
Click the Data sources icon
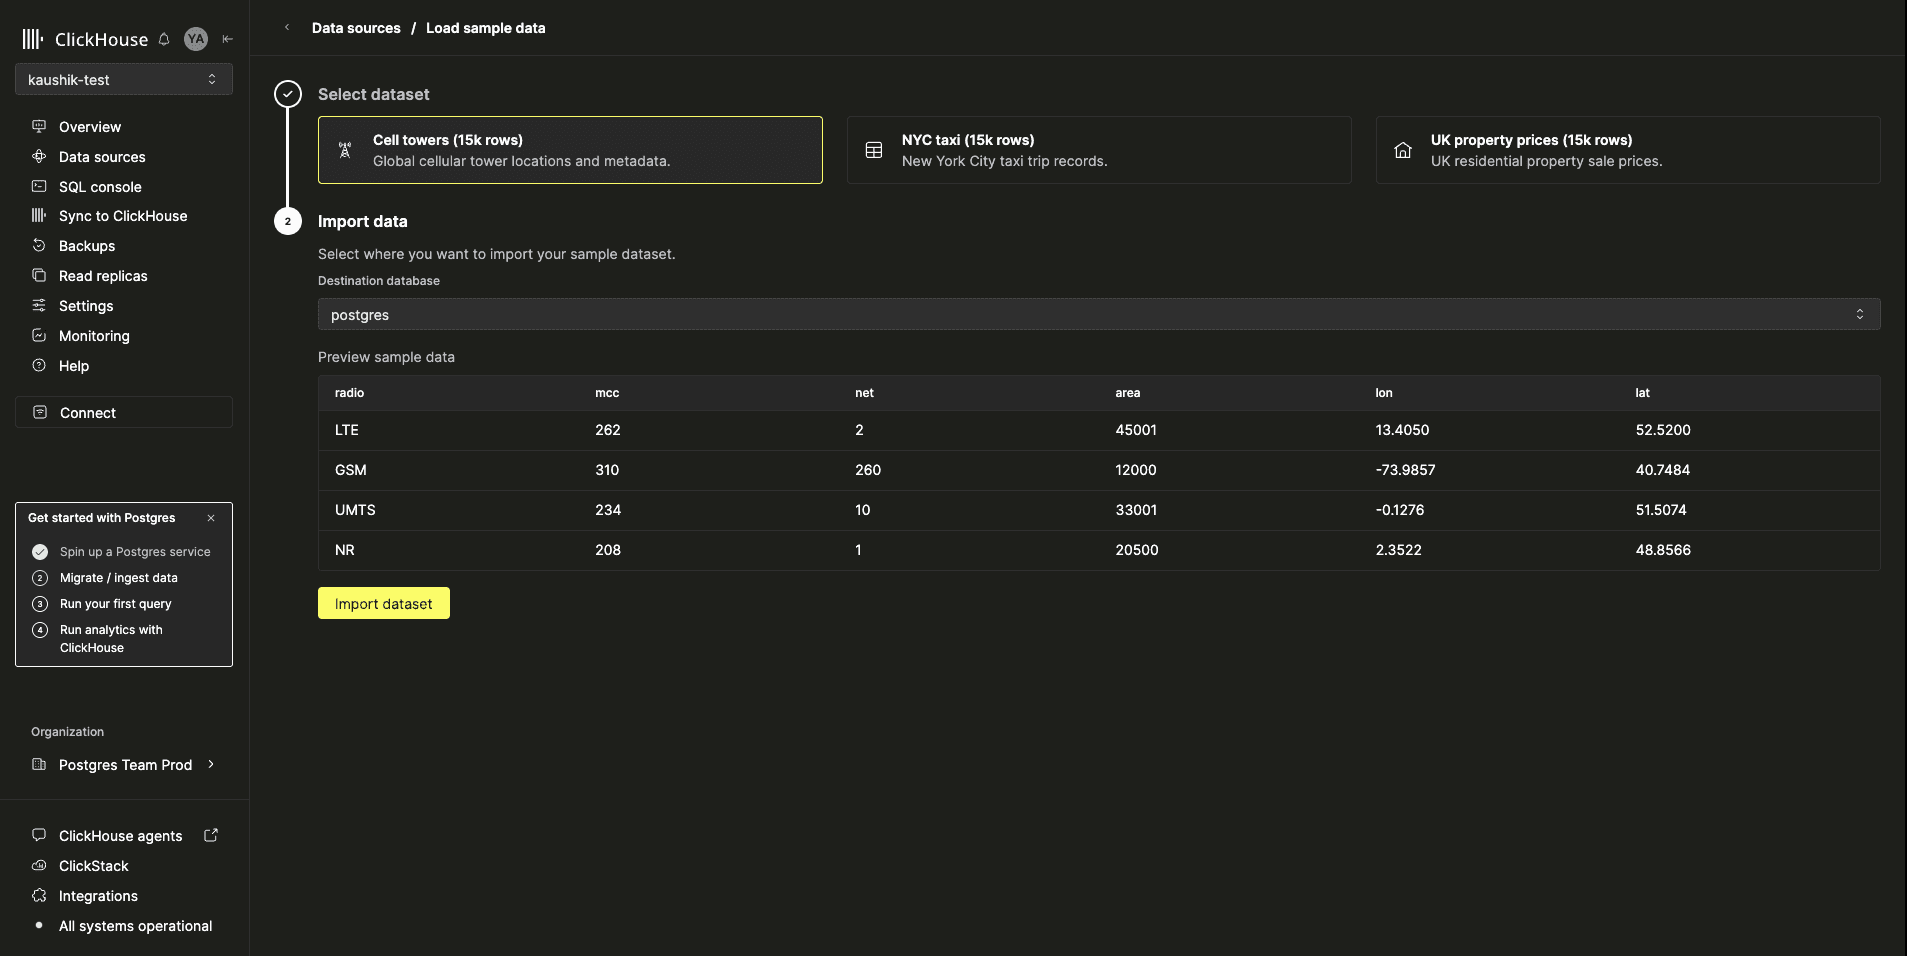(x=39, y=157)
